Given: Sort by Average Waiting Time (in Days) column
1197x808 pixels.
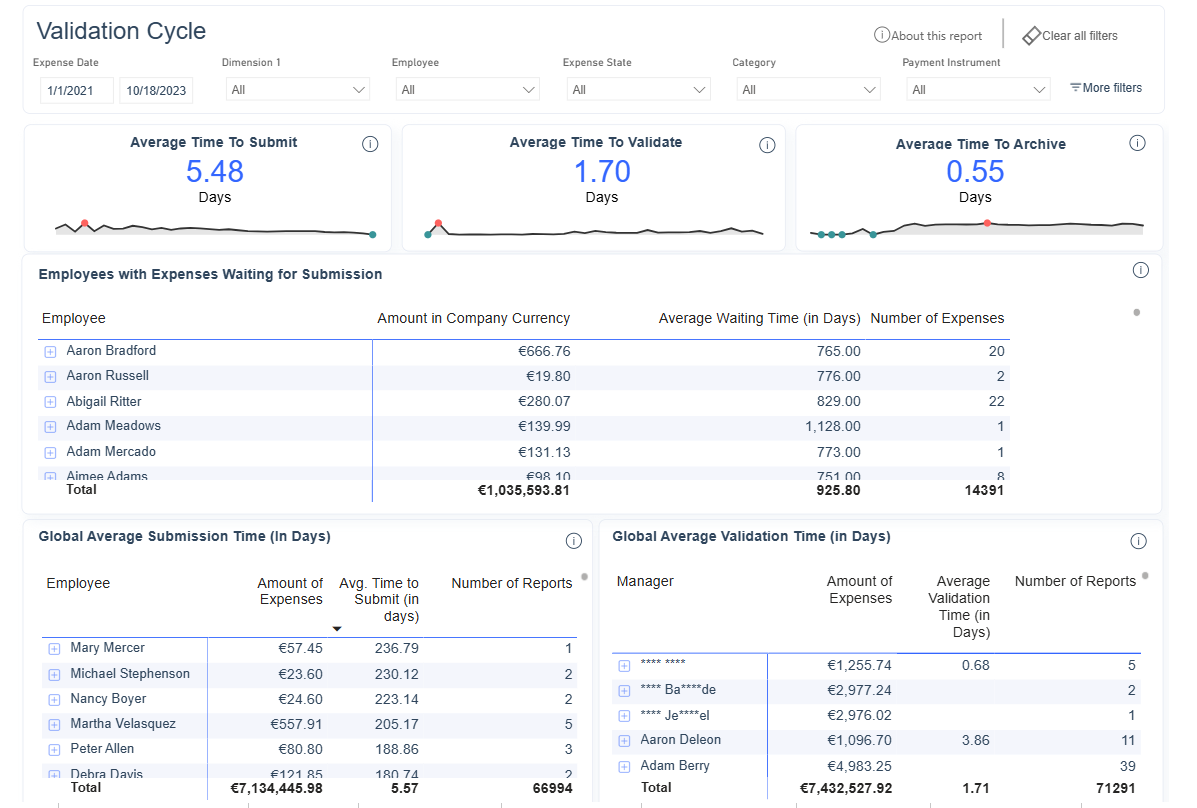Looking at the screenshot, I should (760, 318).
